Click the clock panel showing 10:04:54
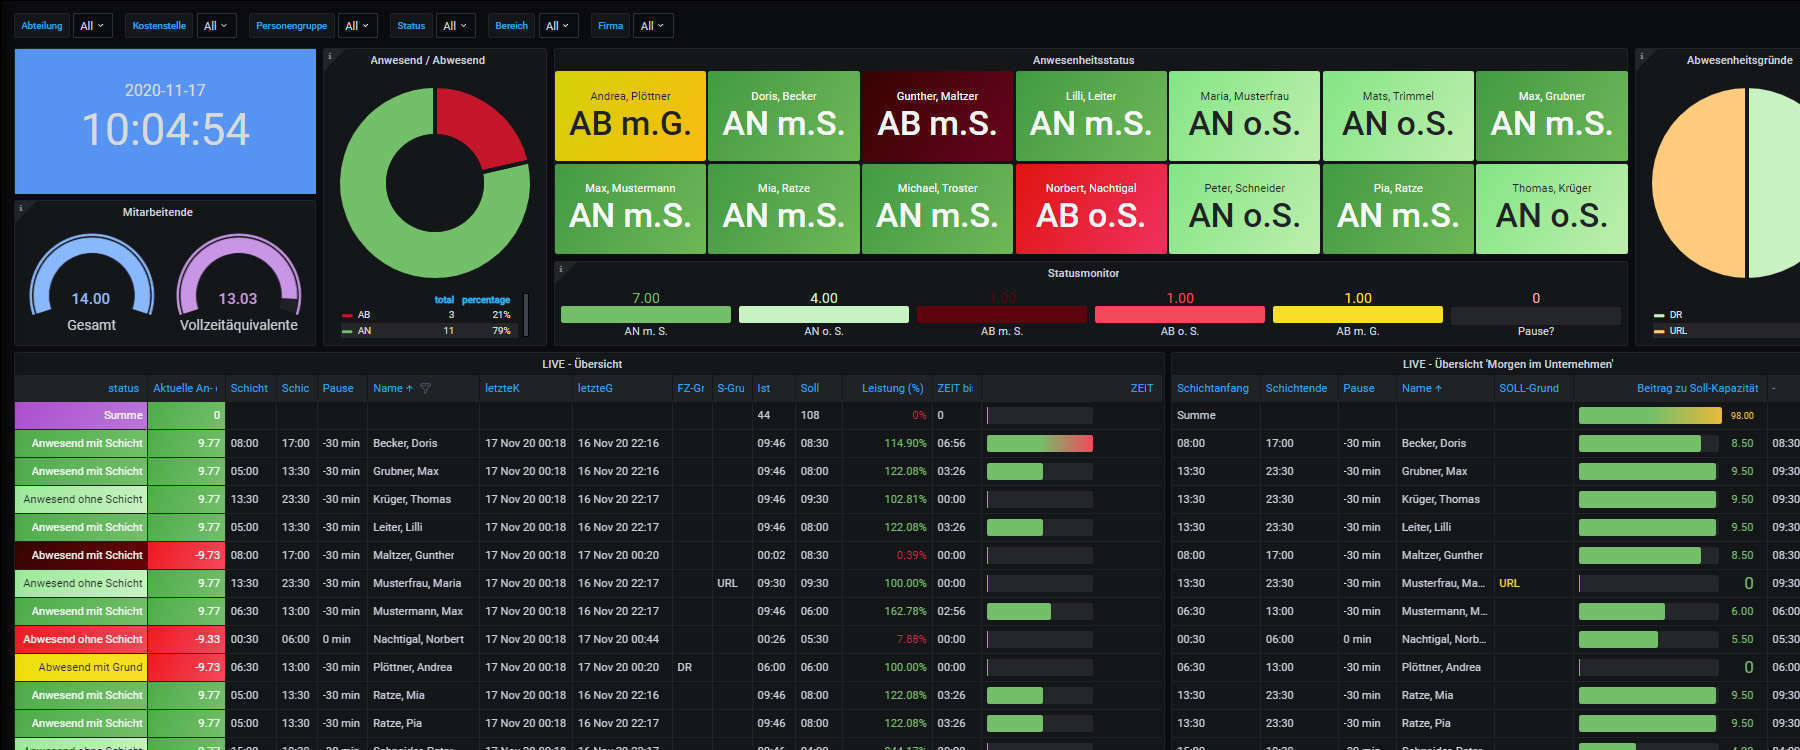The height and width of the screenshot is (750, 1800). tap(165, 121)
